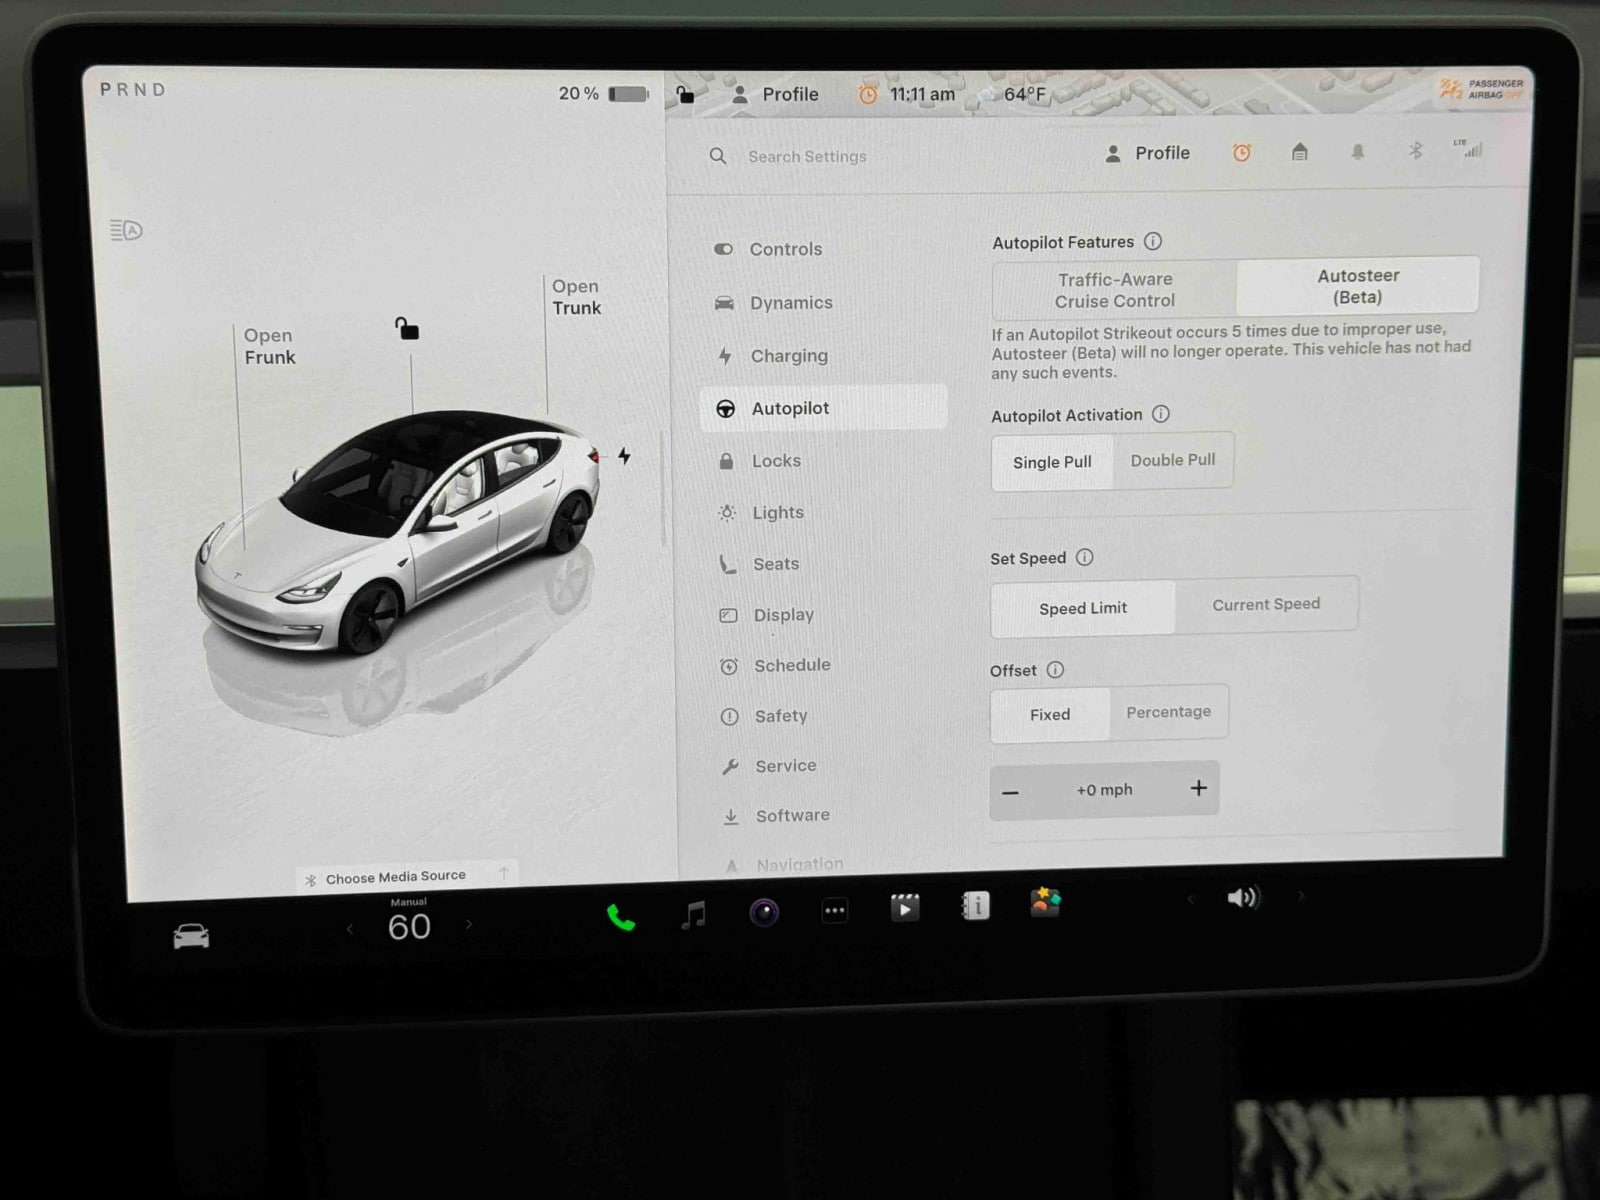Click the Bluetooth icon in settings header

(x=1415, y=151)
